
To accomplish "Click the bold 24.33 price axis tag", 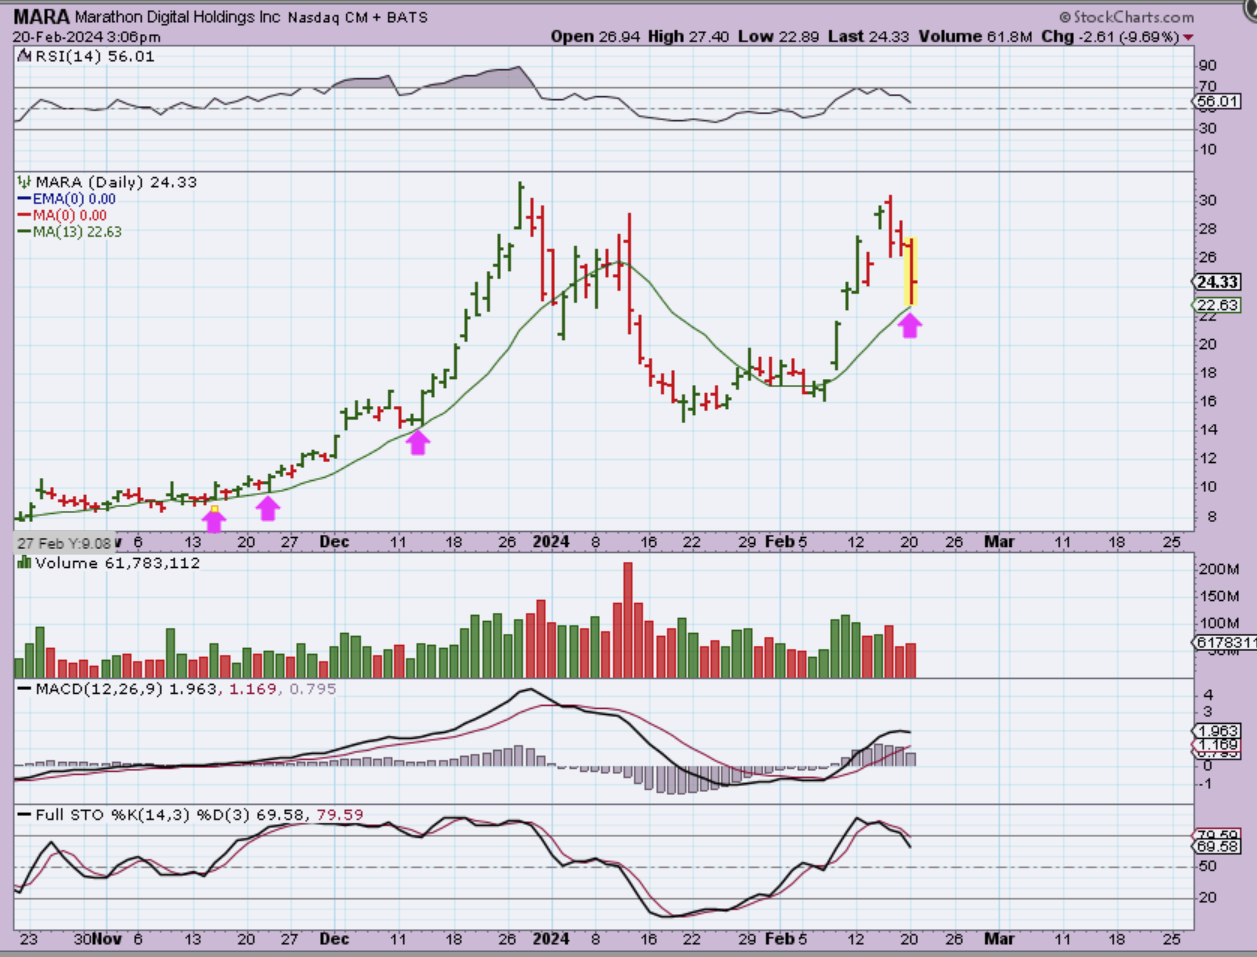I will [x=1217, y=282].
